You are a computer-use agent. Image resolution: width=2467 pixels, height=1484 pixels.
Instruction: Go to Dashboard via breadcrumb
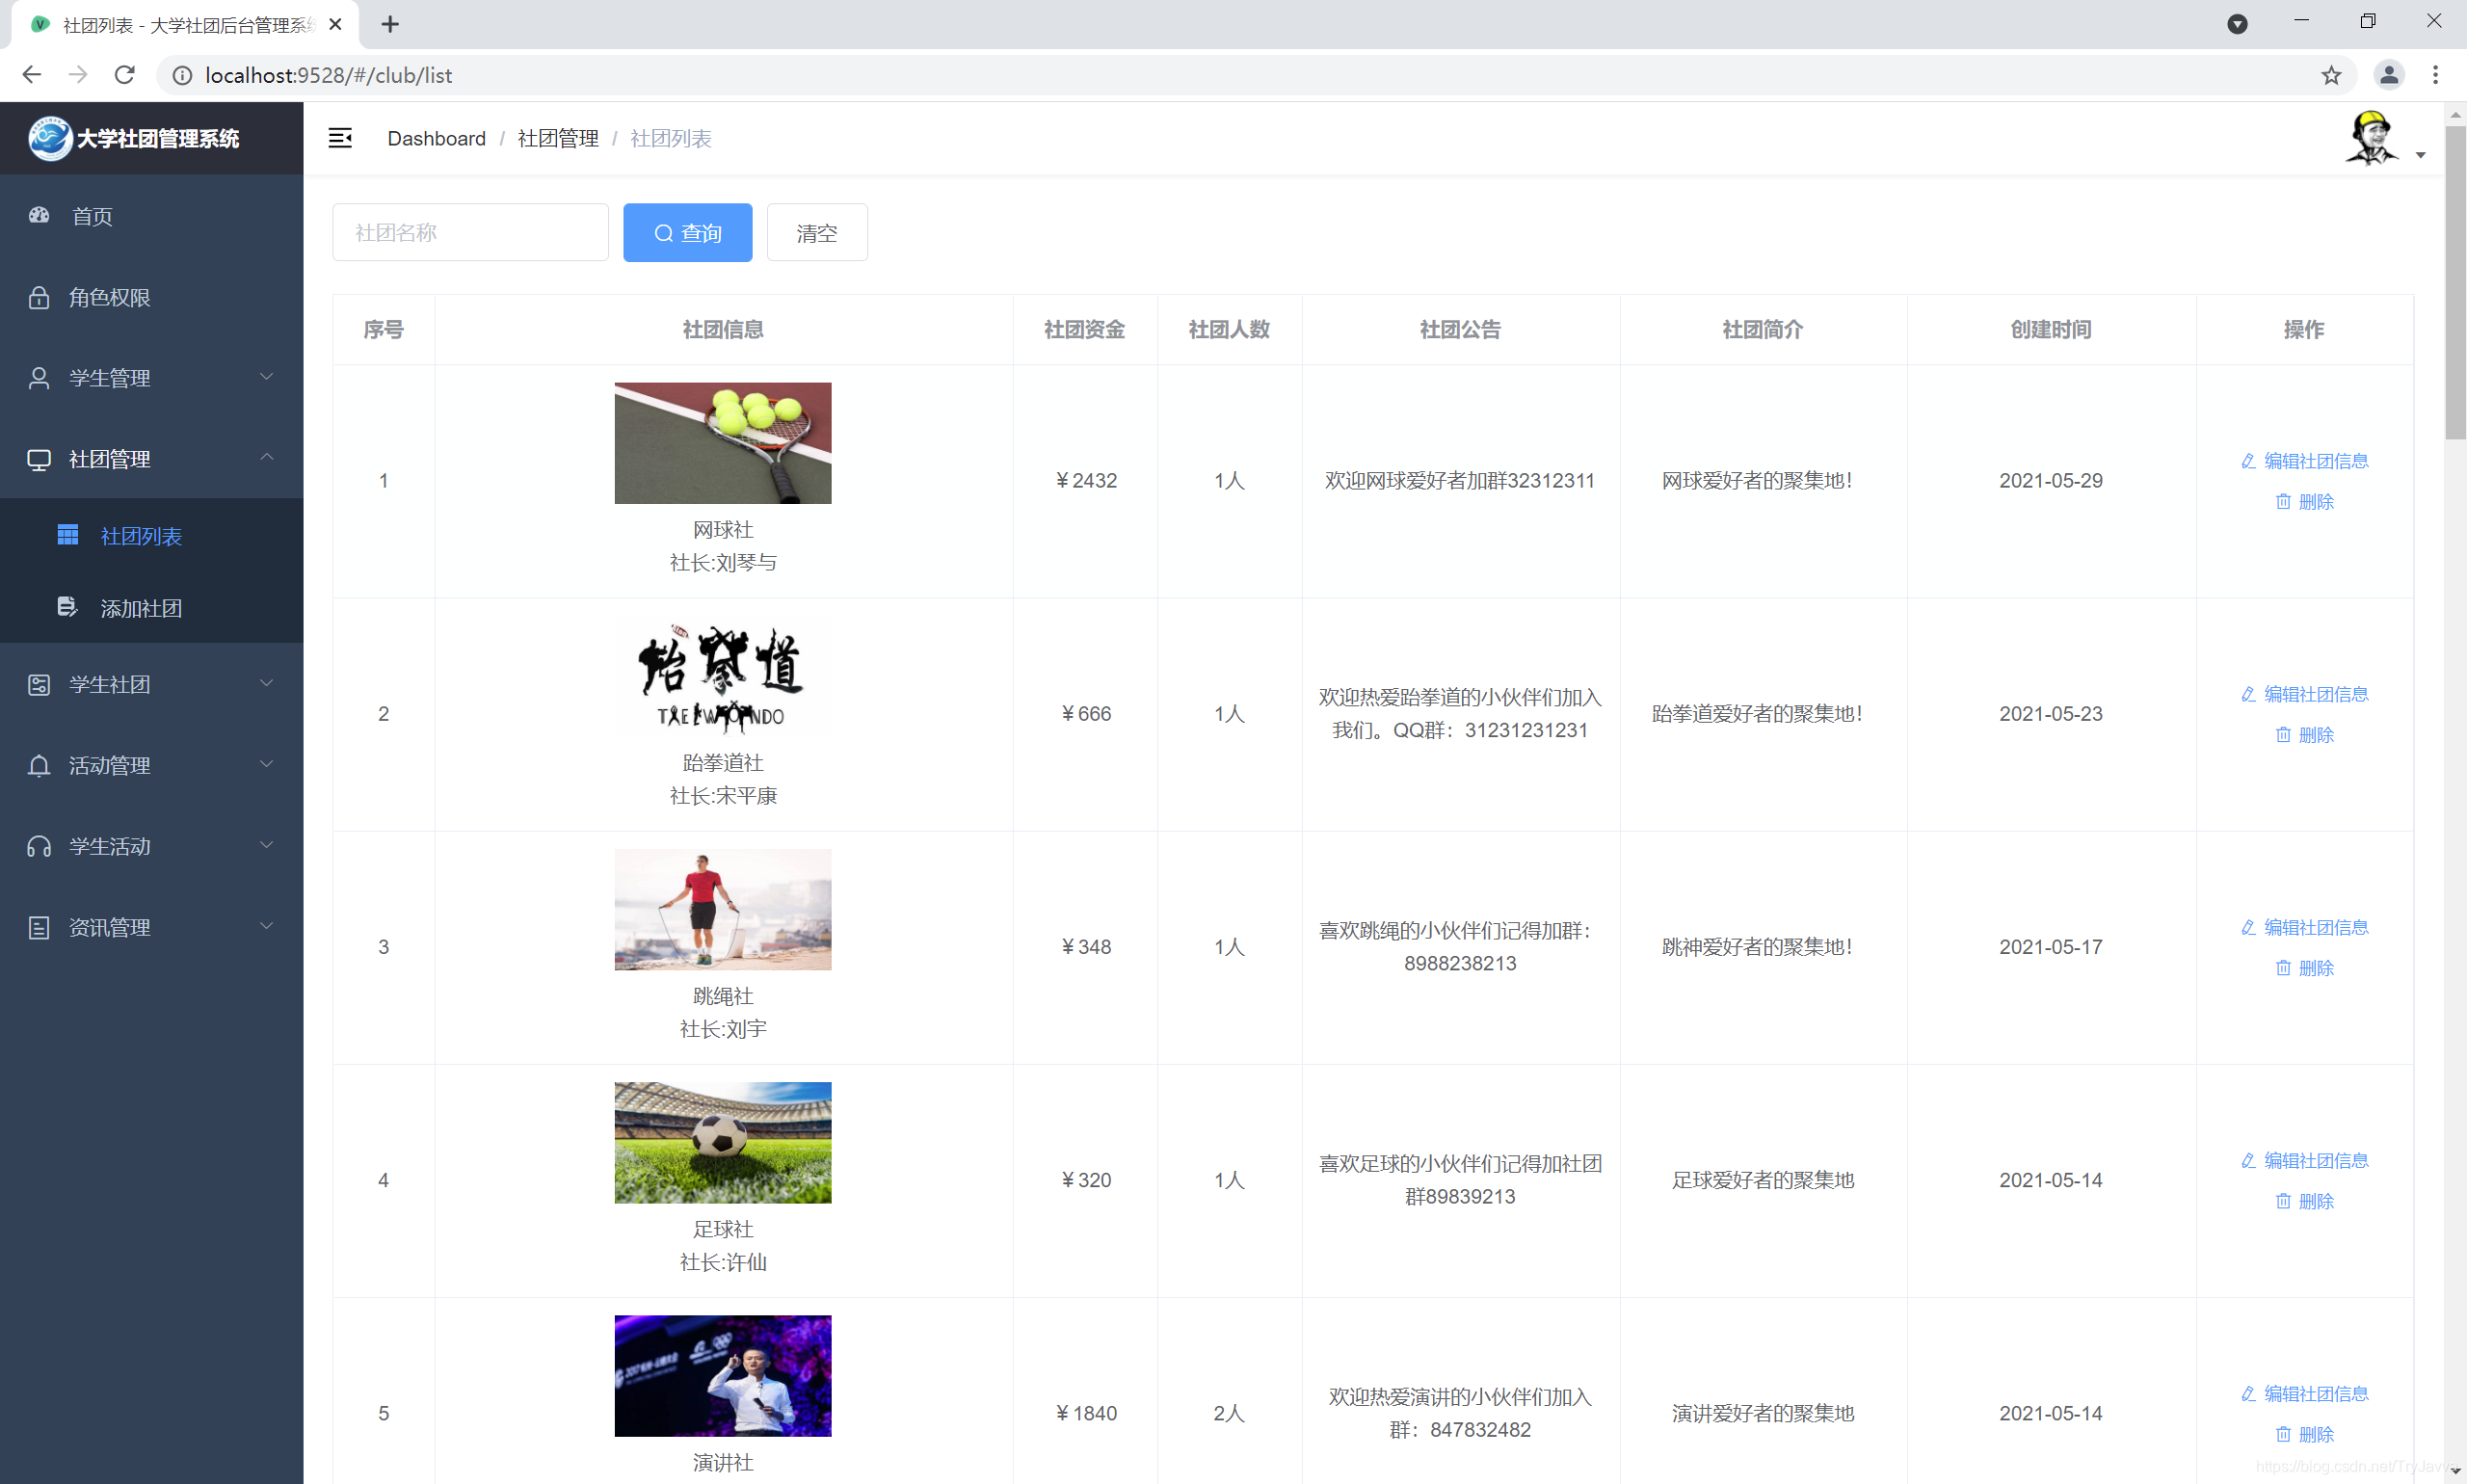coord(436,138)
